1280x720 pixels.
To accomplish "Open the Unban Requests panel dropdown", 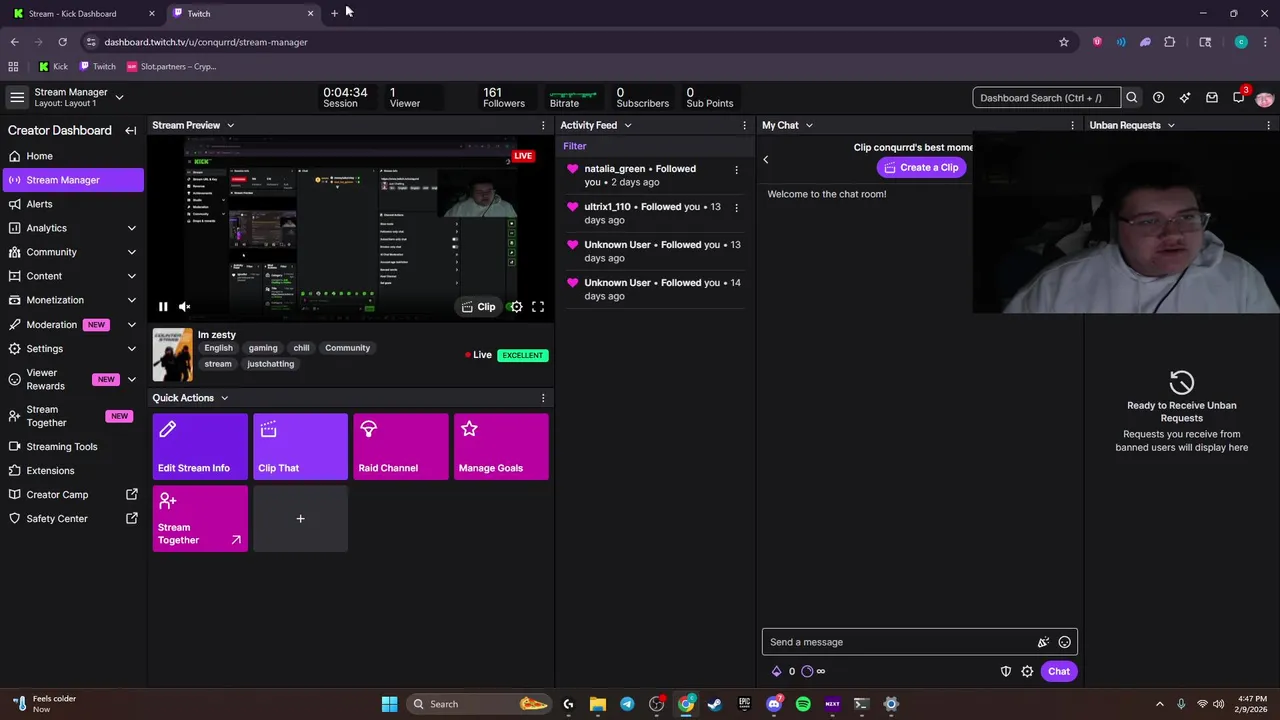I will click(x=1171, y=126).
